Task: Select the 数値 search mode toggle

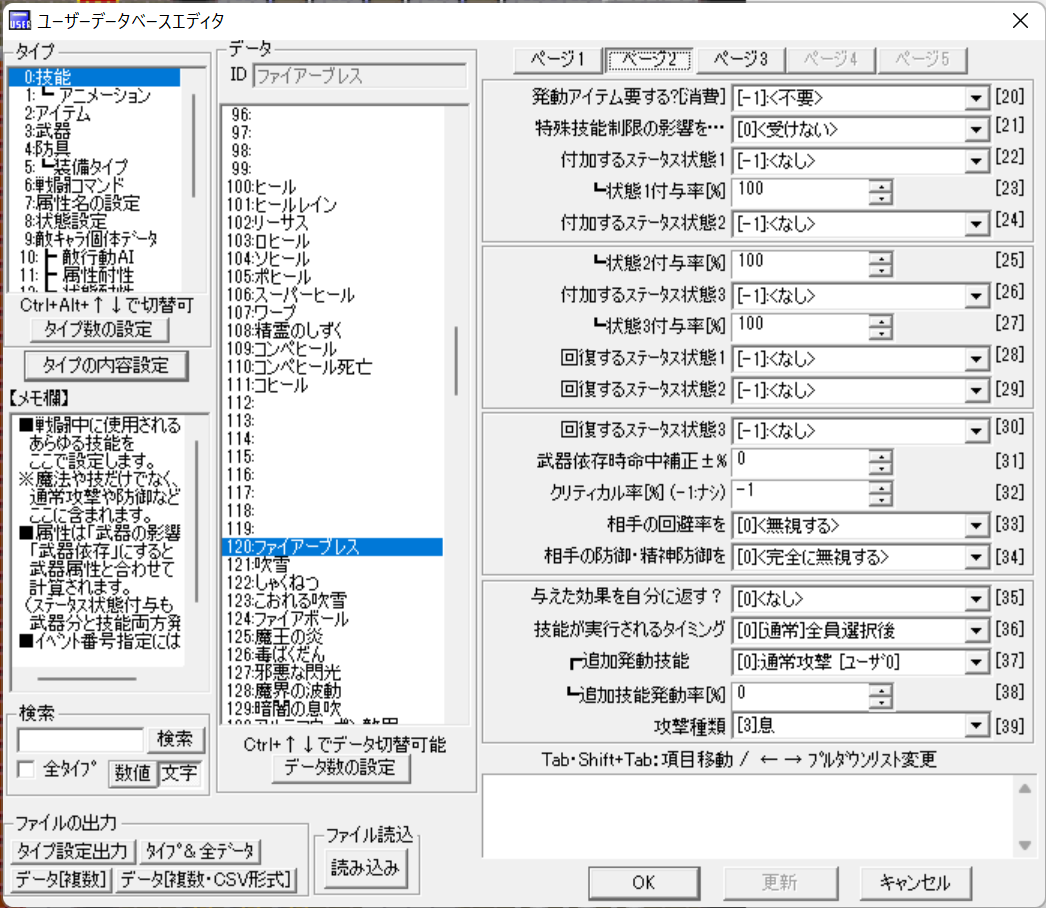Action: 133,773
